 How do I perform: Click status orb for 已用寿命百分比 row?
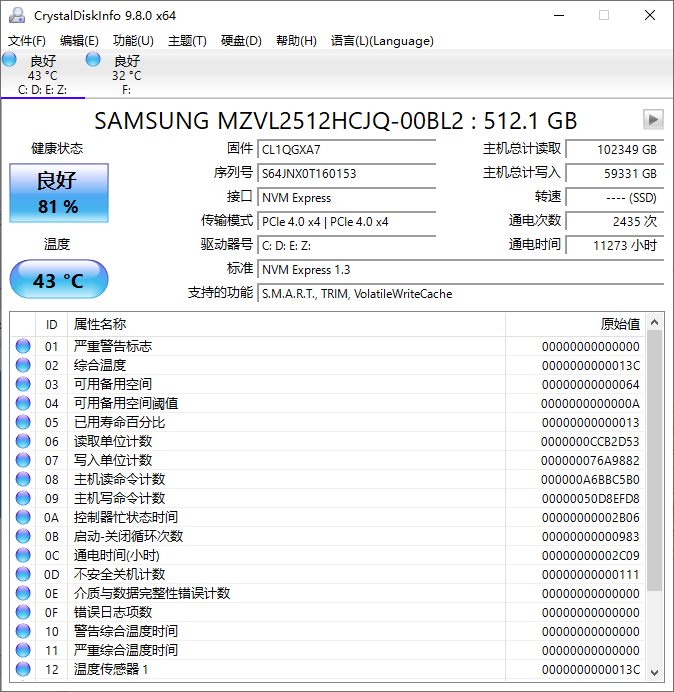click(x=23, y=422)
